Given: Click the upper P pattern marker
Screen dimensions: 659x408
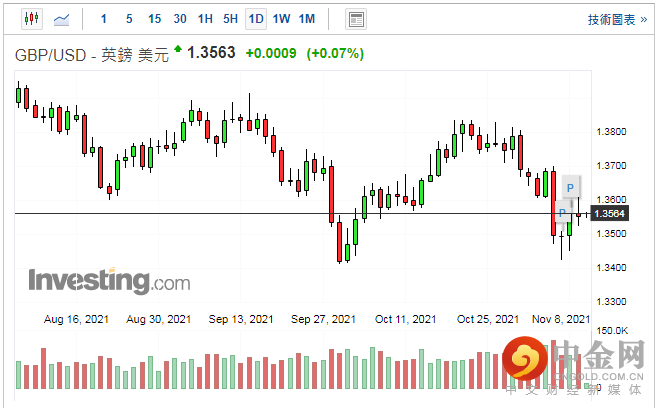Looking at the screenshot, I should pos(570,187).
